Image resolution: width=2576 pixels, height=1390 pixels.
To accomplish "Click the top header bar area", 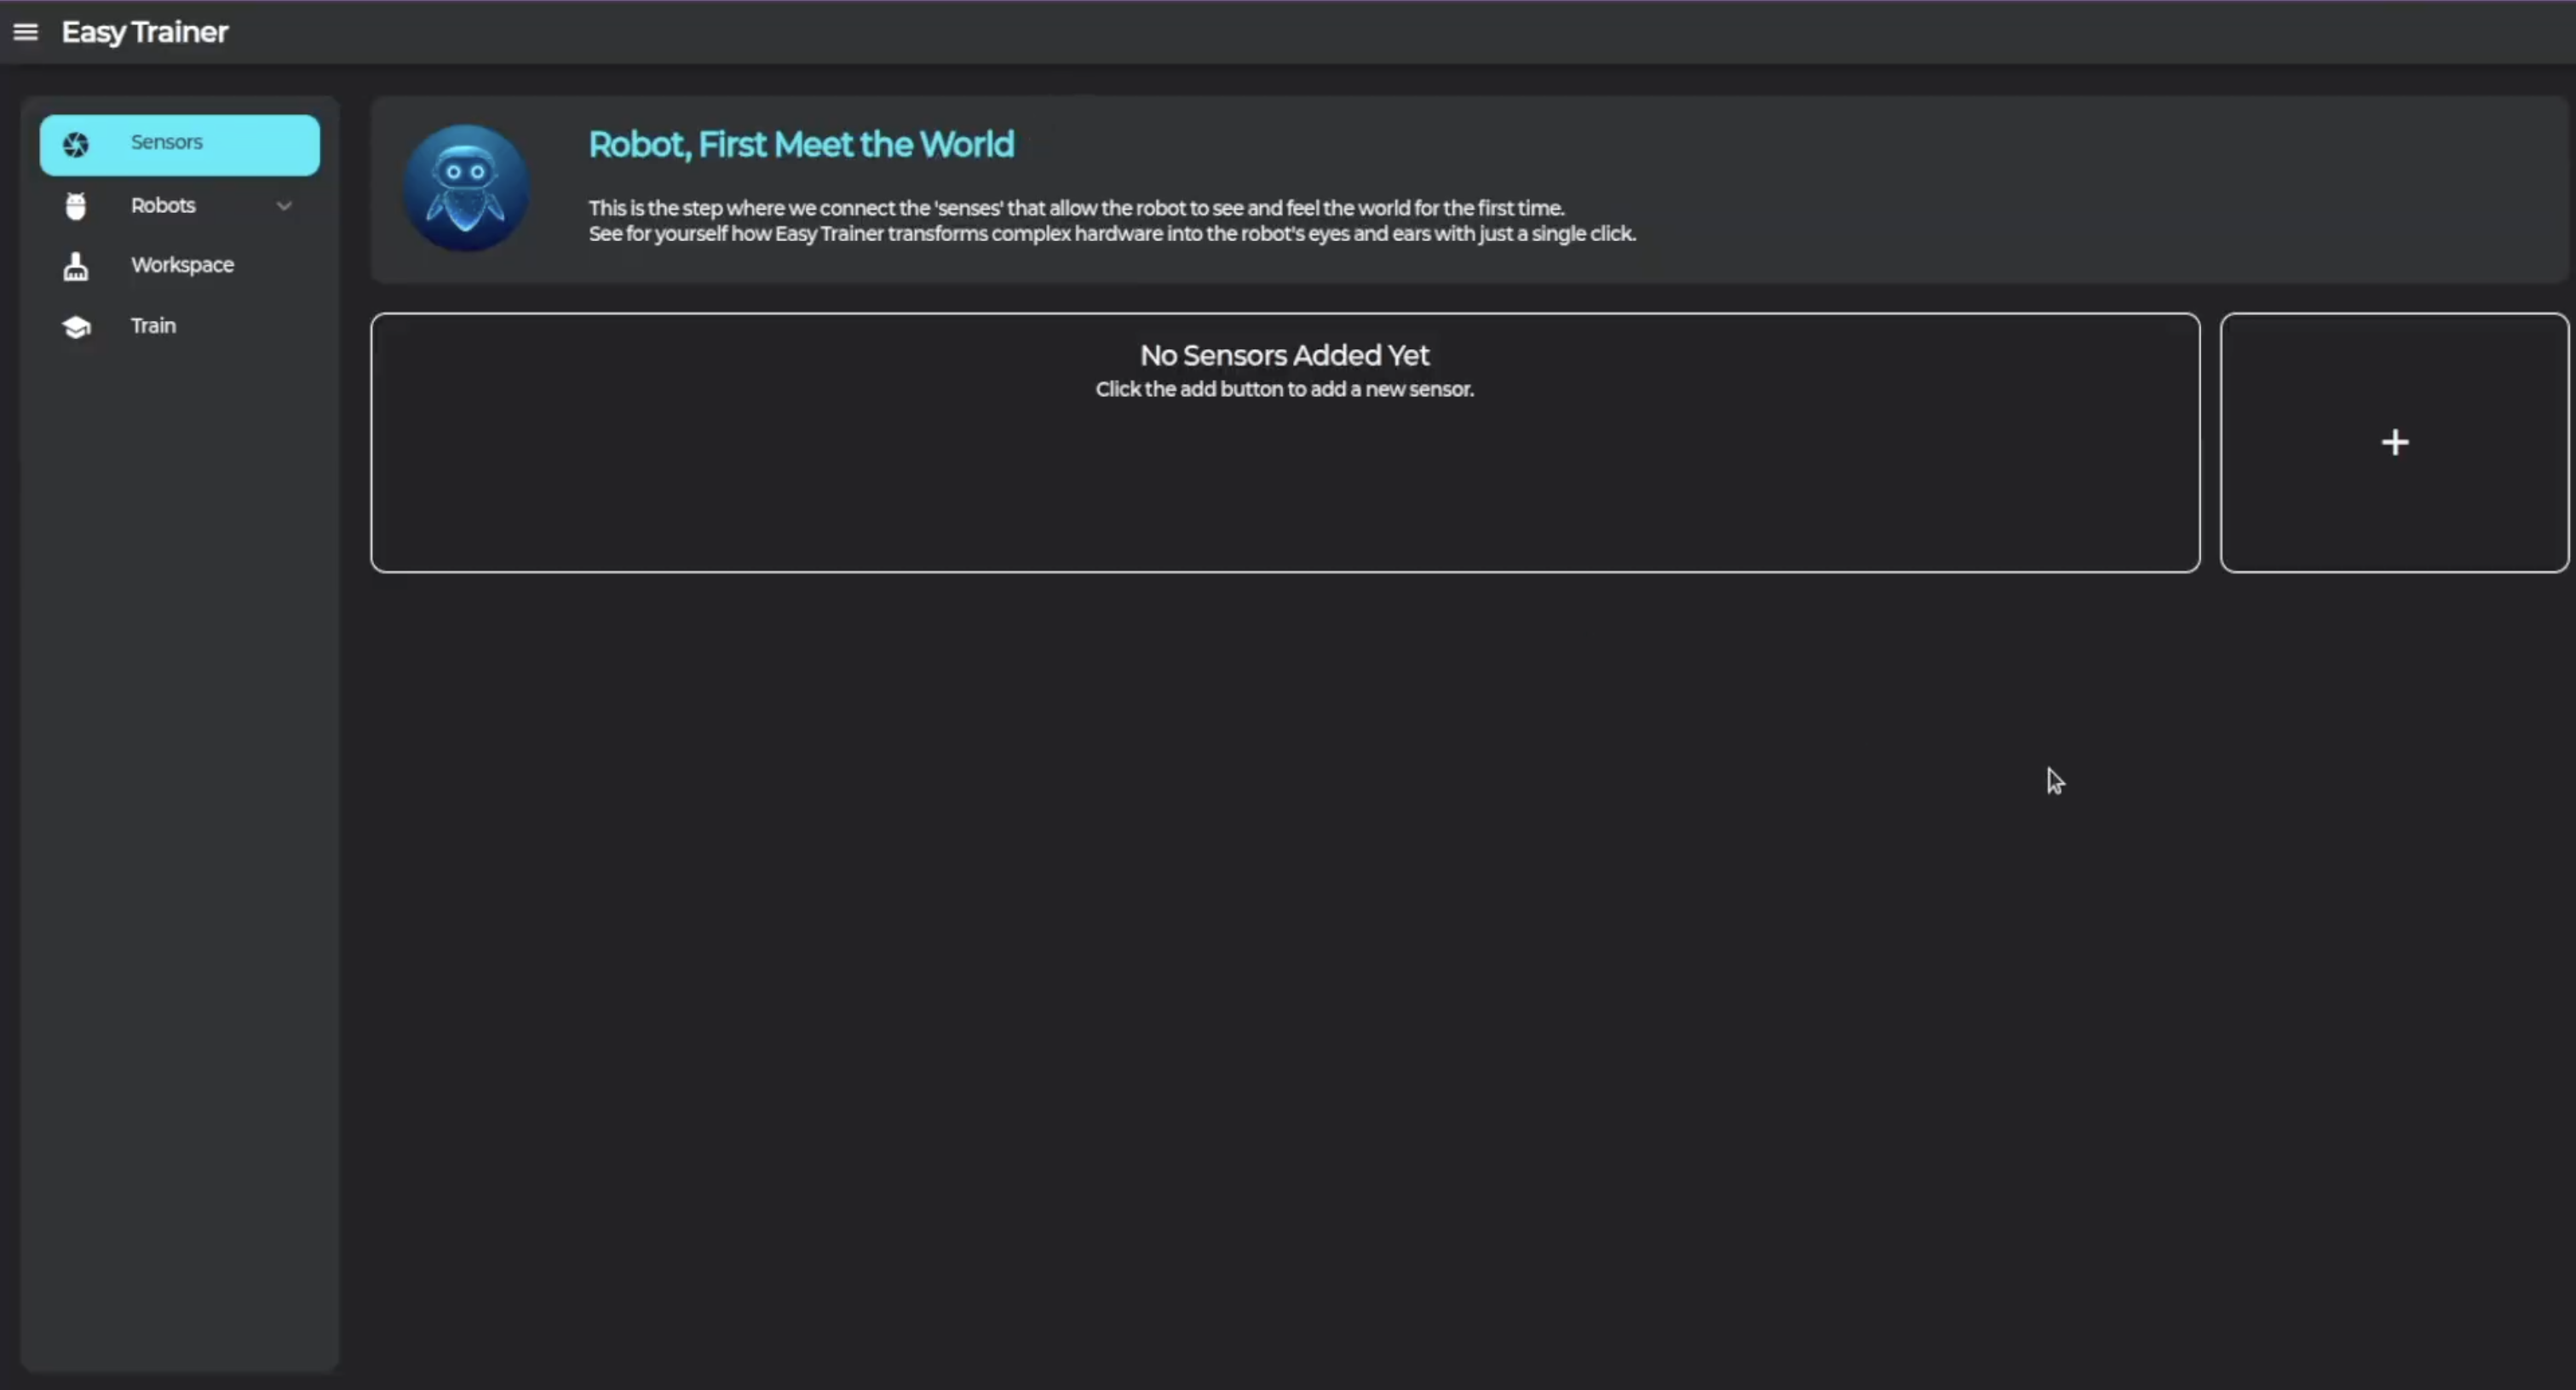I will click(1300, 32).
